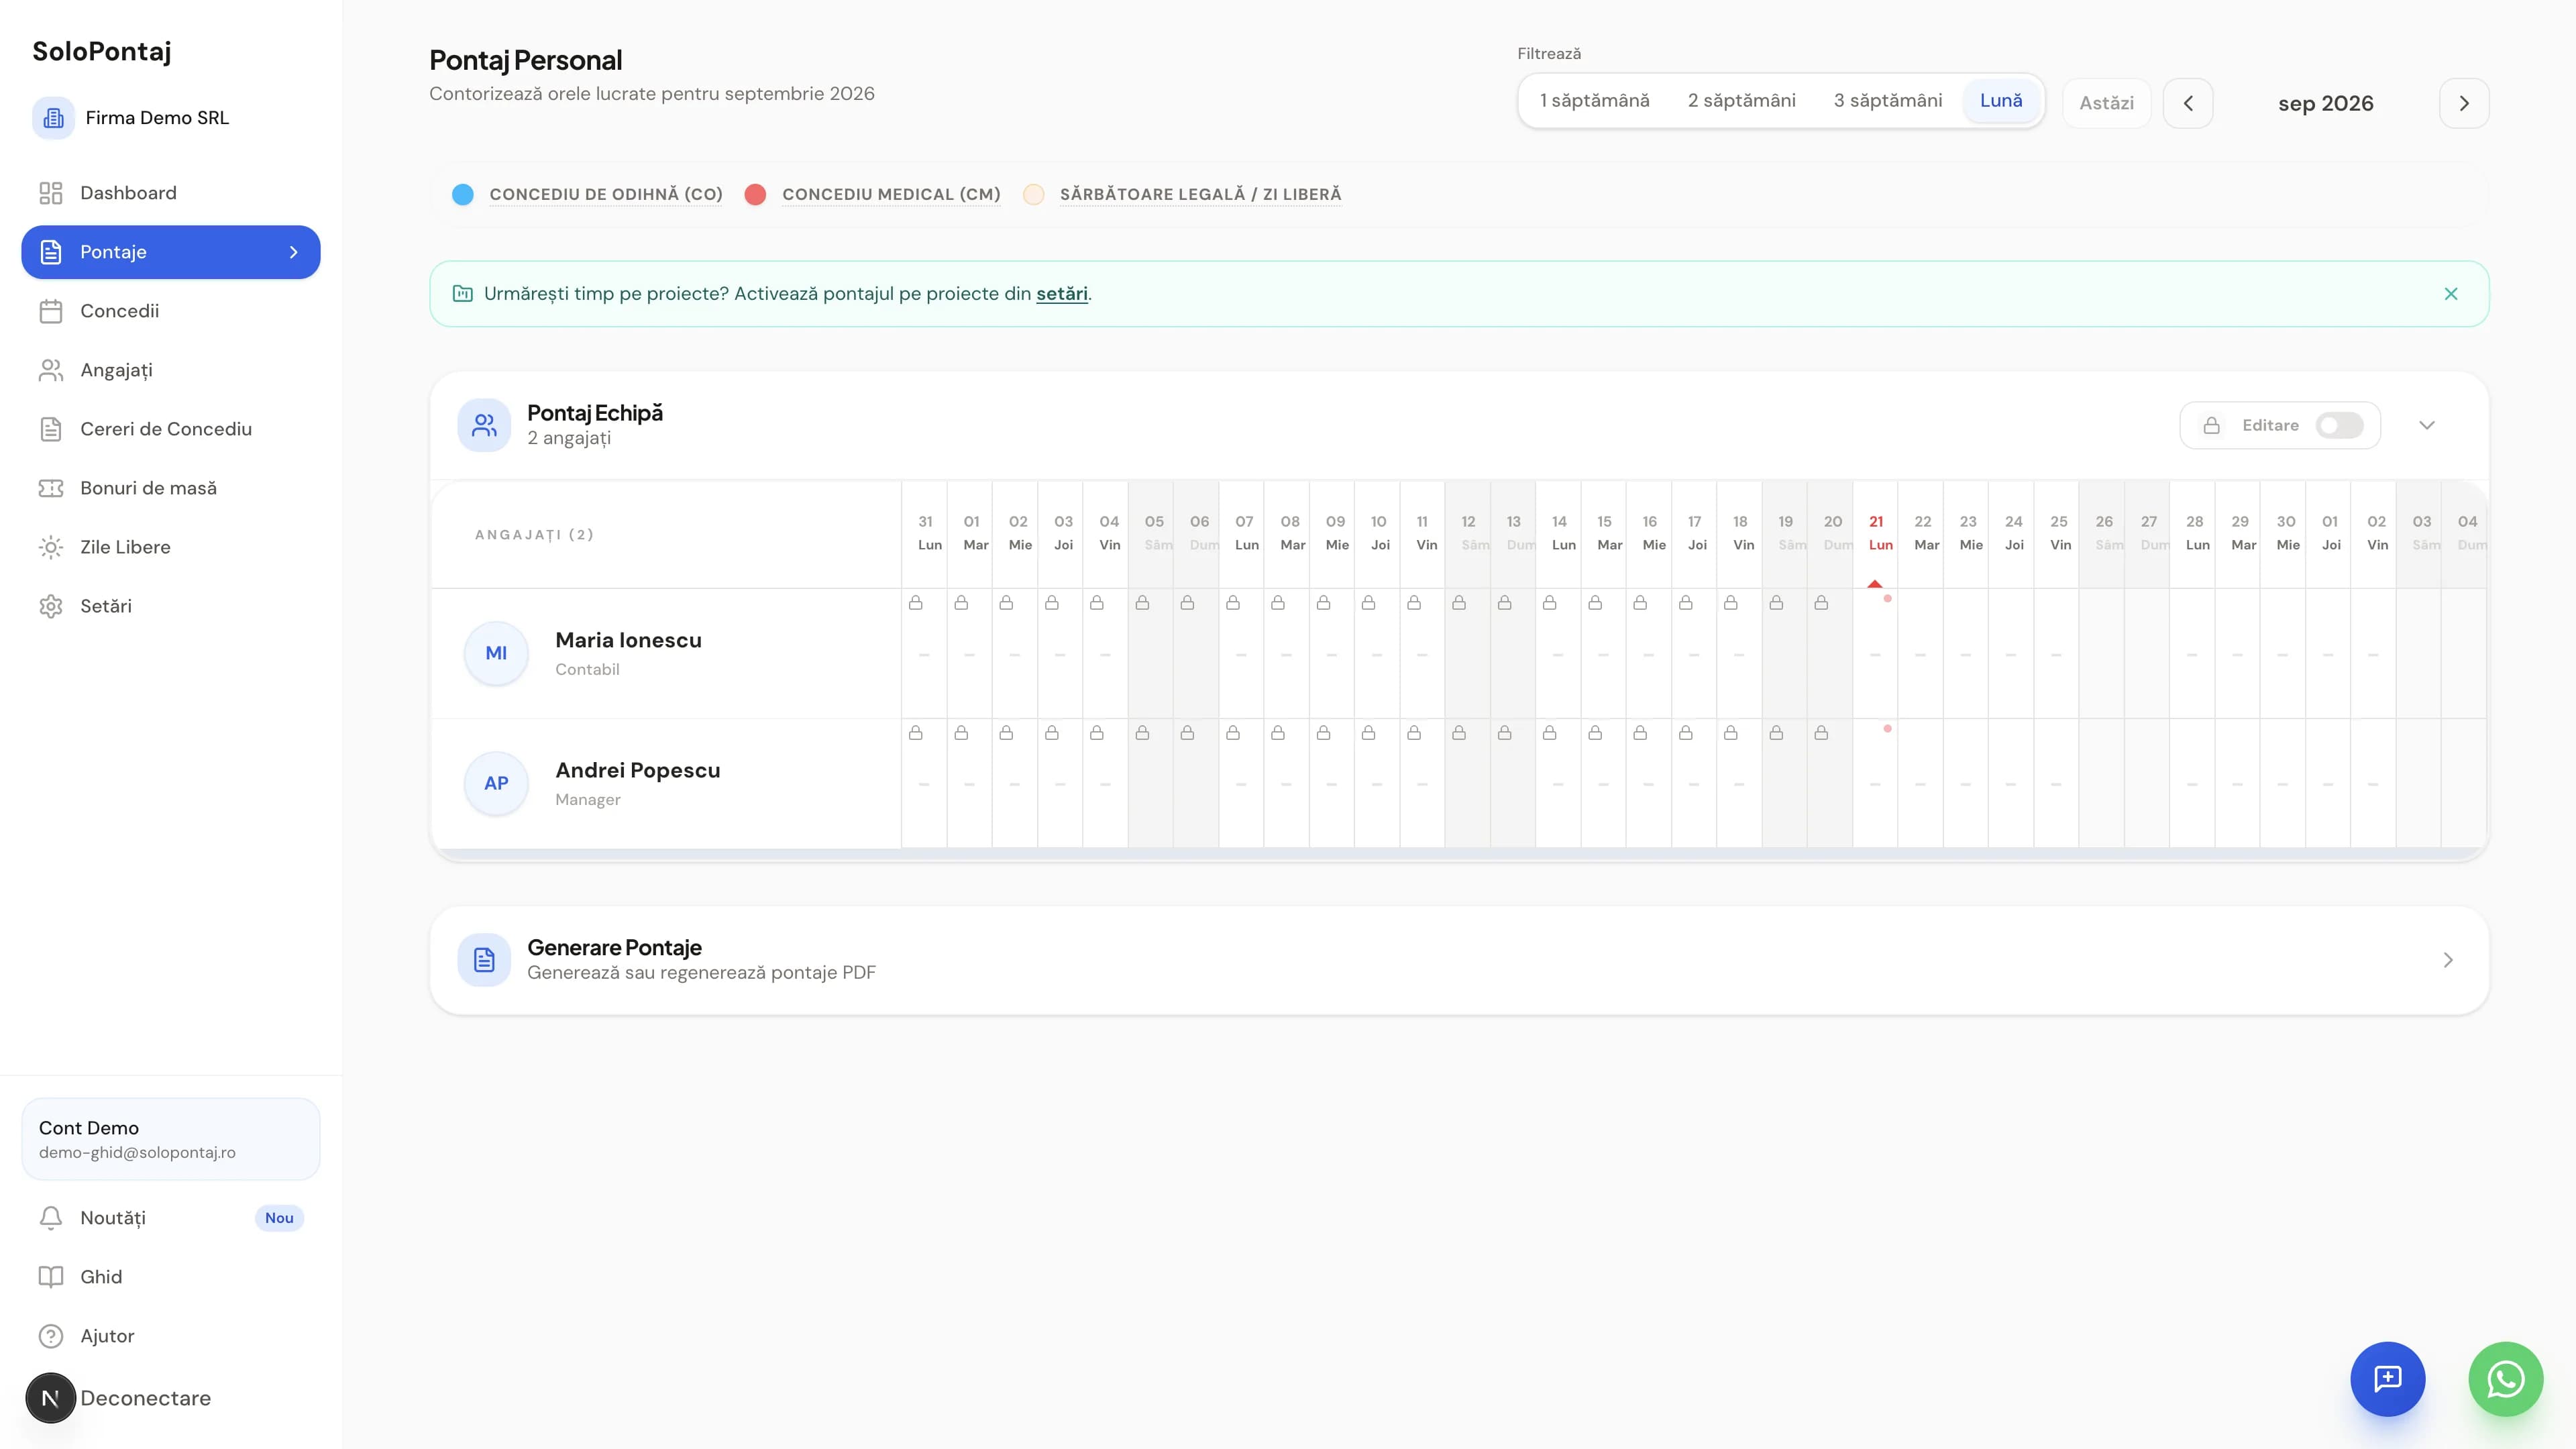Filter by 3 săptămâni
This screenshot has height=1449, width=2576.
1888,100
